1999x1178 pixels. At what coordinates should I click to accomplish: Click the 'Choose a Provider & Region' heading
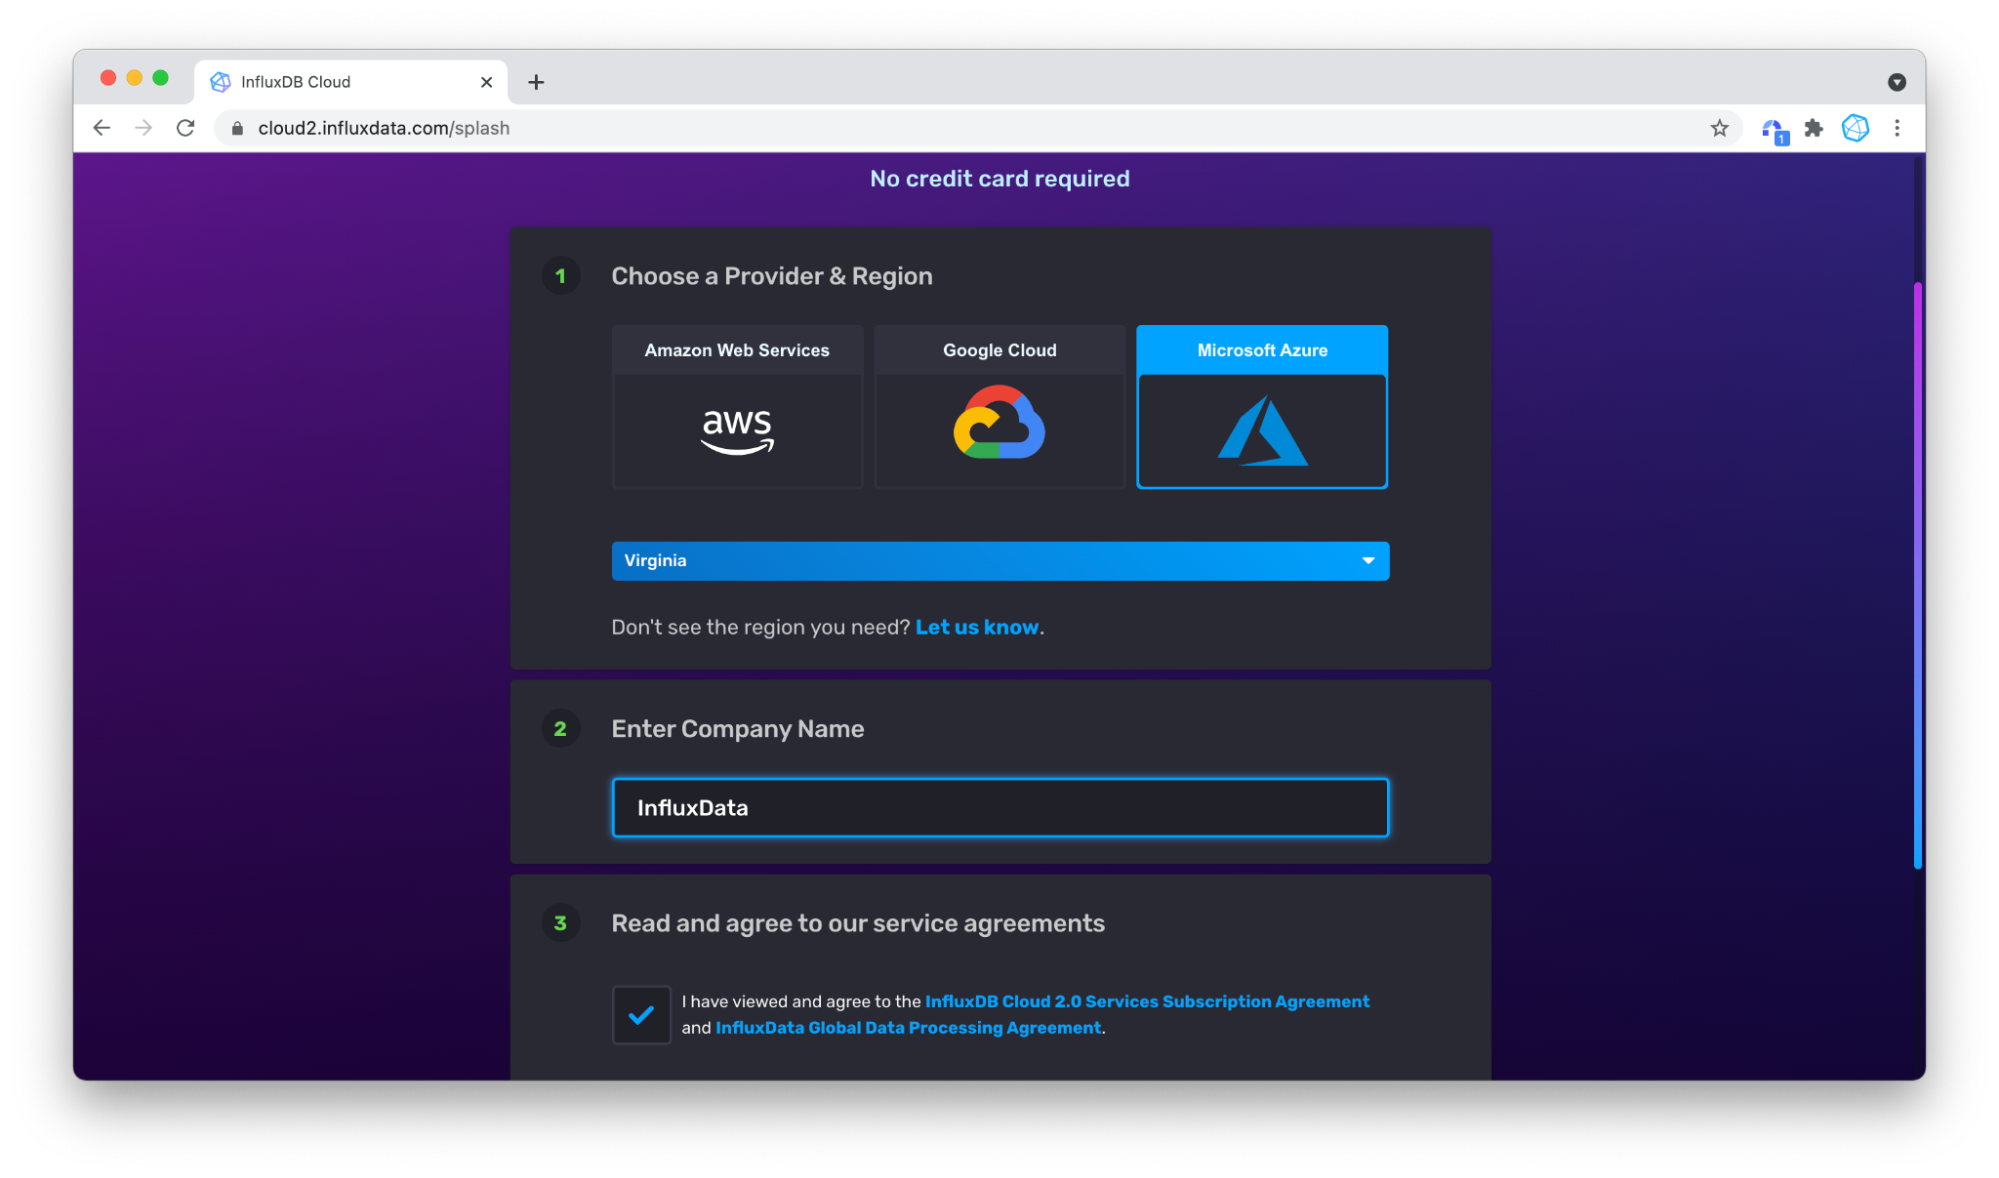click(772, 276)
